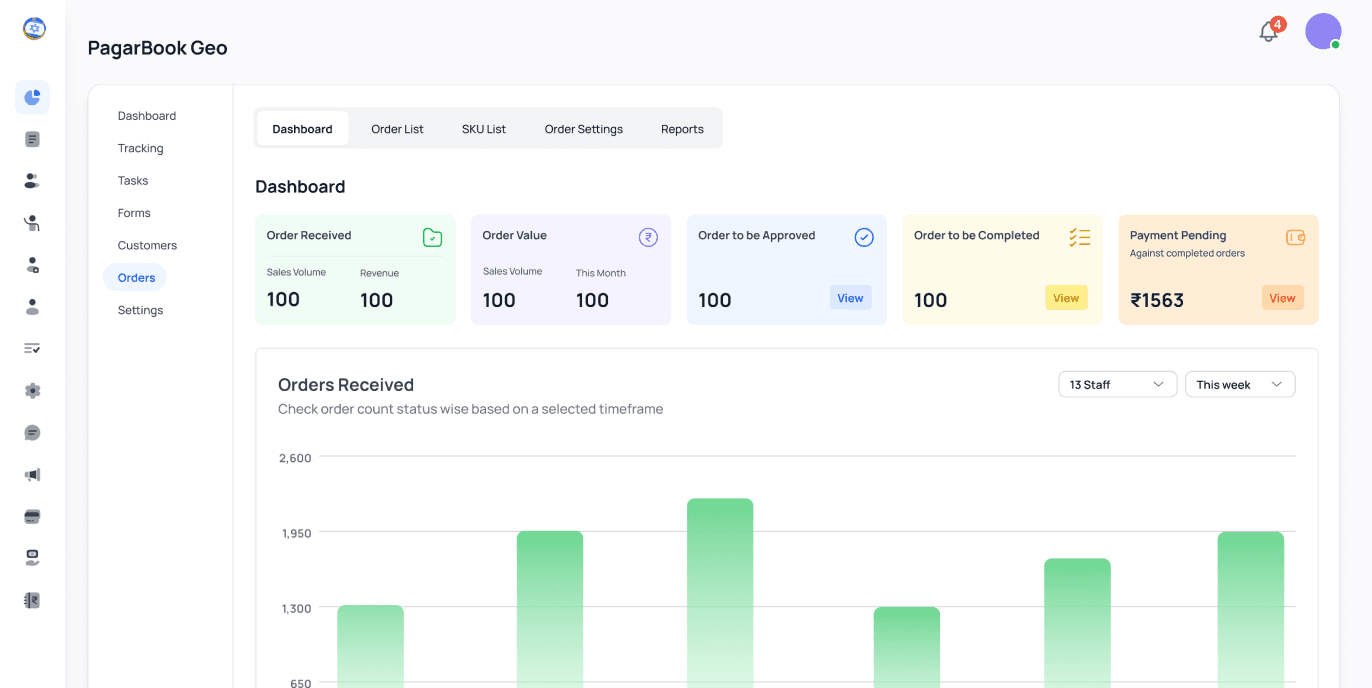View orders to be approved
Viewport: 1372px width, 688px height.
(x=850, y=298)
